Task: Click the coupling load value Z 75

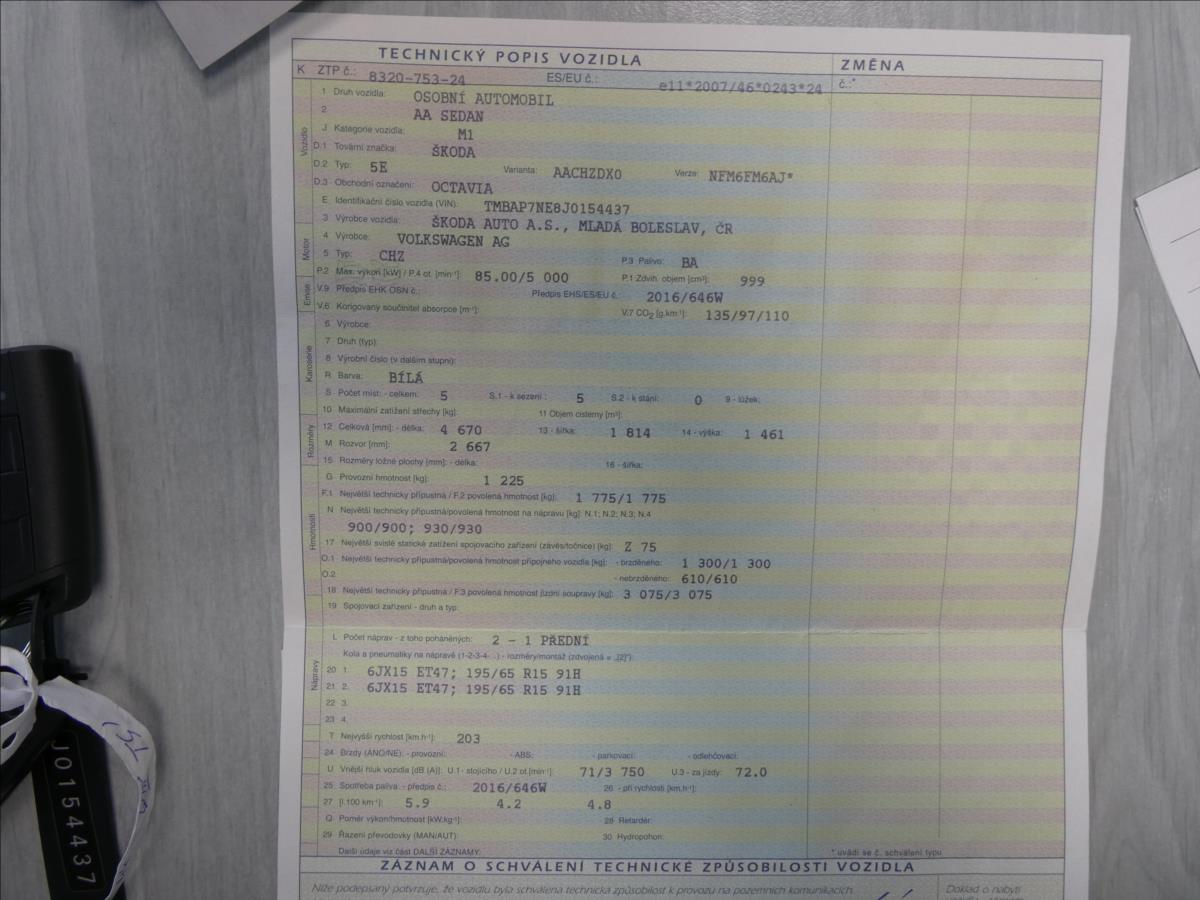Action: pos(640,547)
